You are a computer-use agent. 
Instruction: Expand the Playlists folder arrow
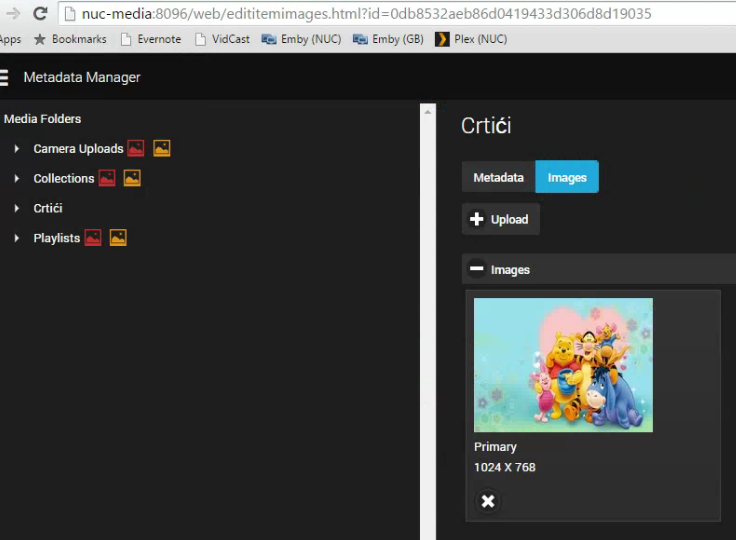pos(17,238)
